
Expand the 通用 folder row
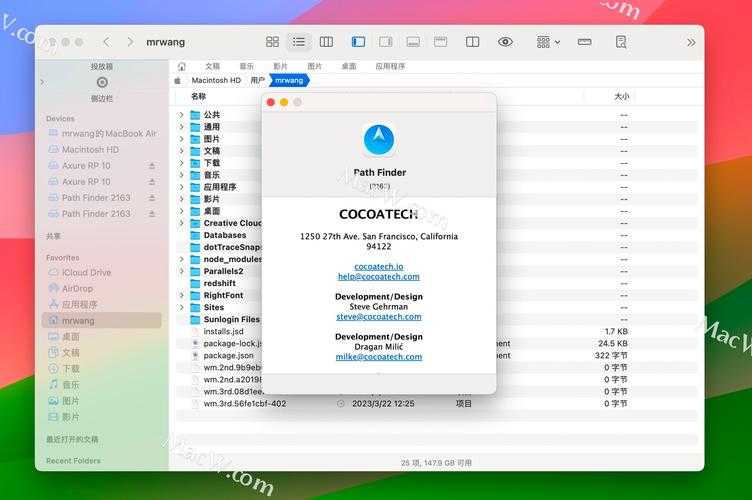(181, 127)
